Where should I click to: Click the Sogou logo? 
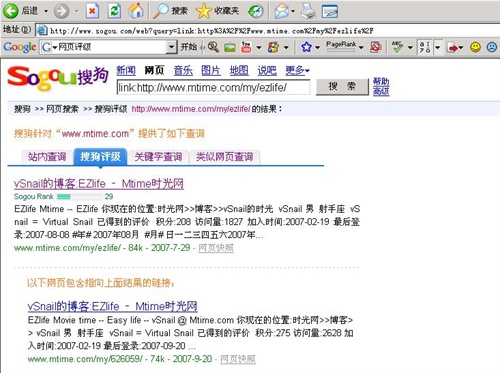58,79
